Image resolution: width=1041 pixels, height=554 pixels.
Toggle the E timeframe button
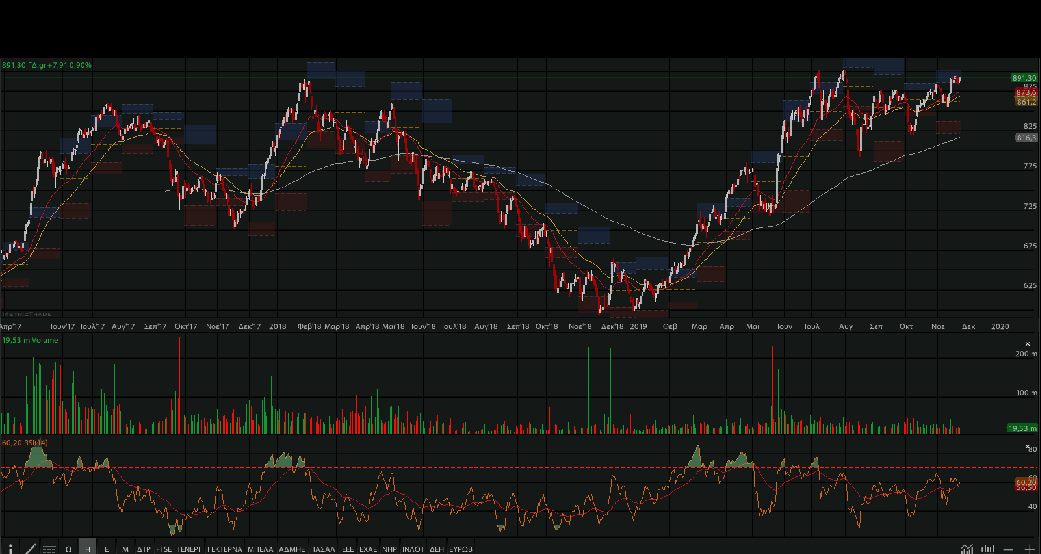pos(106,549)
